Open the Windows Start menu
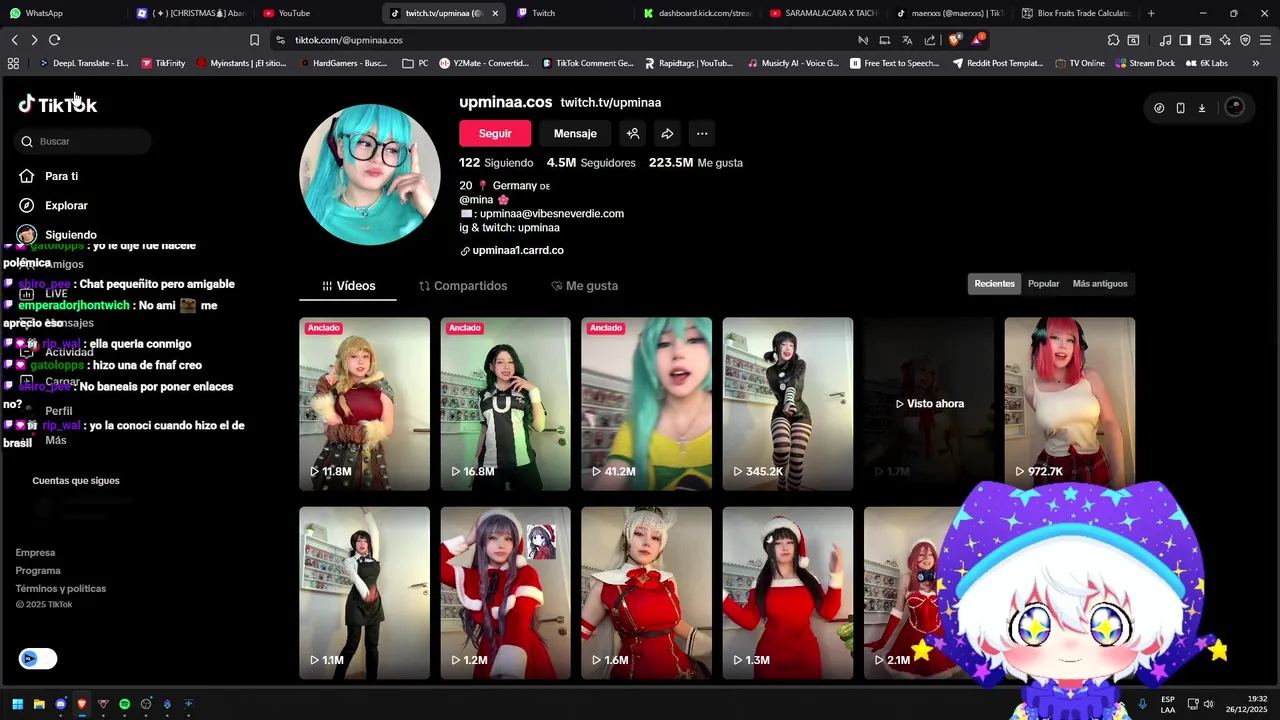Image resolution: width=1280 pixels, height=720 pixels. click(17, 704)
